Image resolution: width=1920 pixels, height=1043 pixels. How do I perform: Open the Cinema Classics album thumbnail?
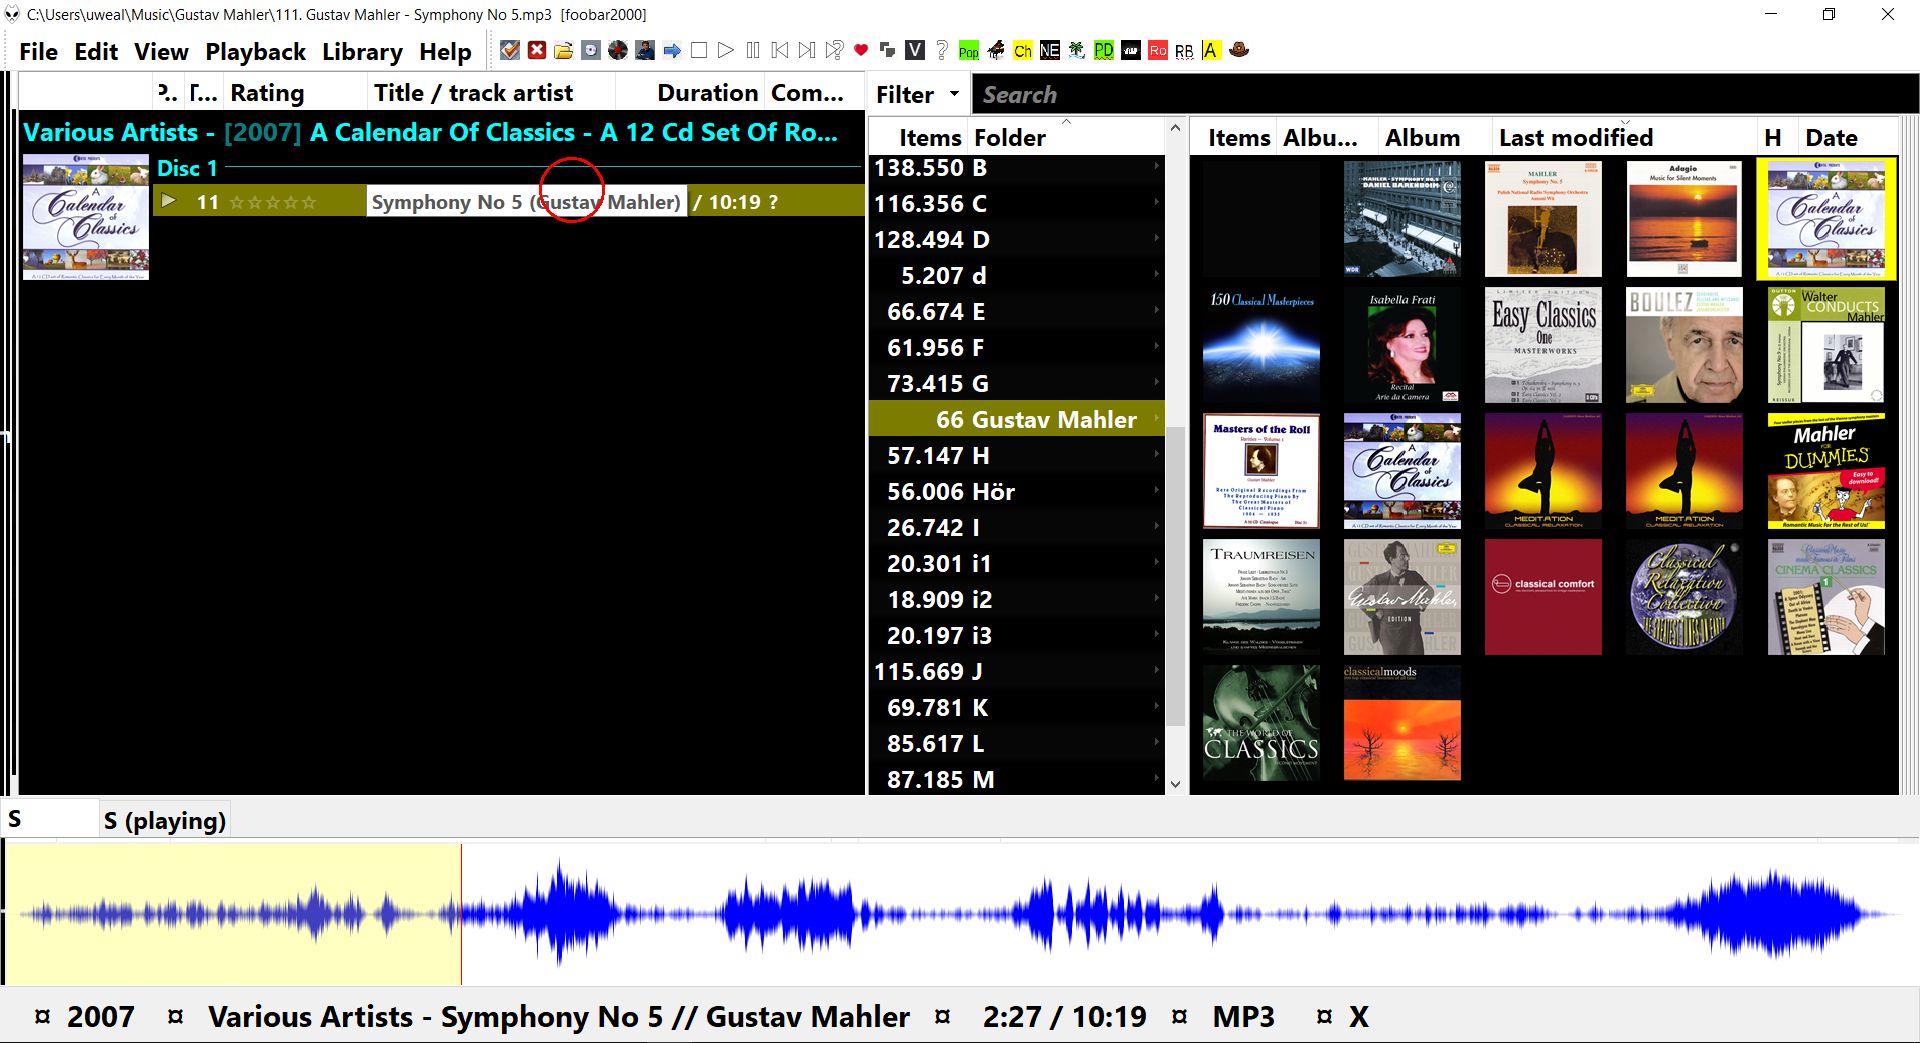[1826, 597]
